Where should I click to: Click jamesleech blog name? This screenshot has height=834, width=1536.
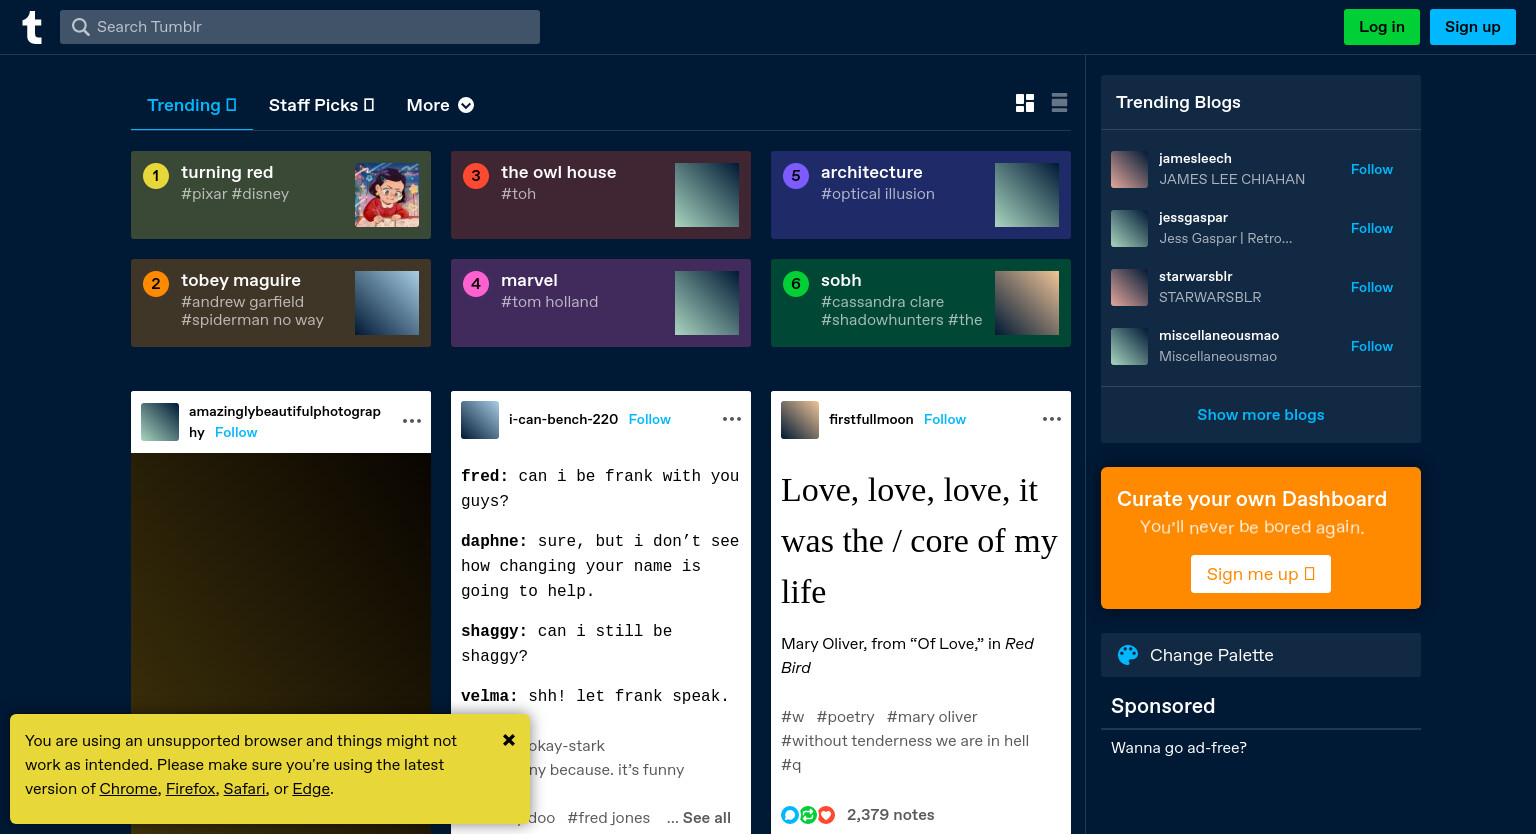click(x=1195, y=159)
